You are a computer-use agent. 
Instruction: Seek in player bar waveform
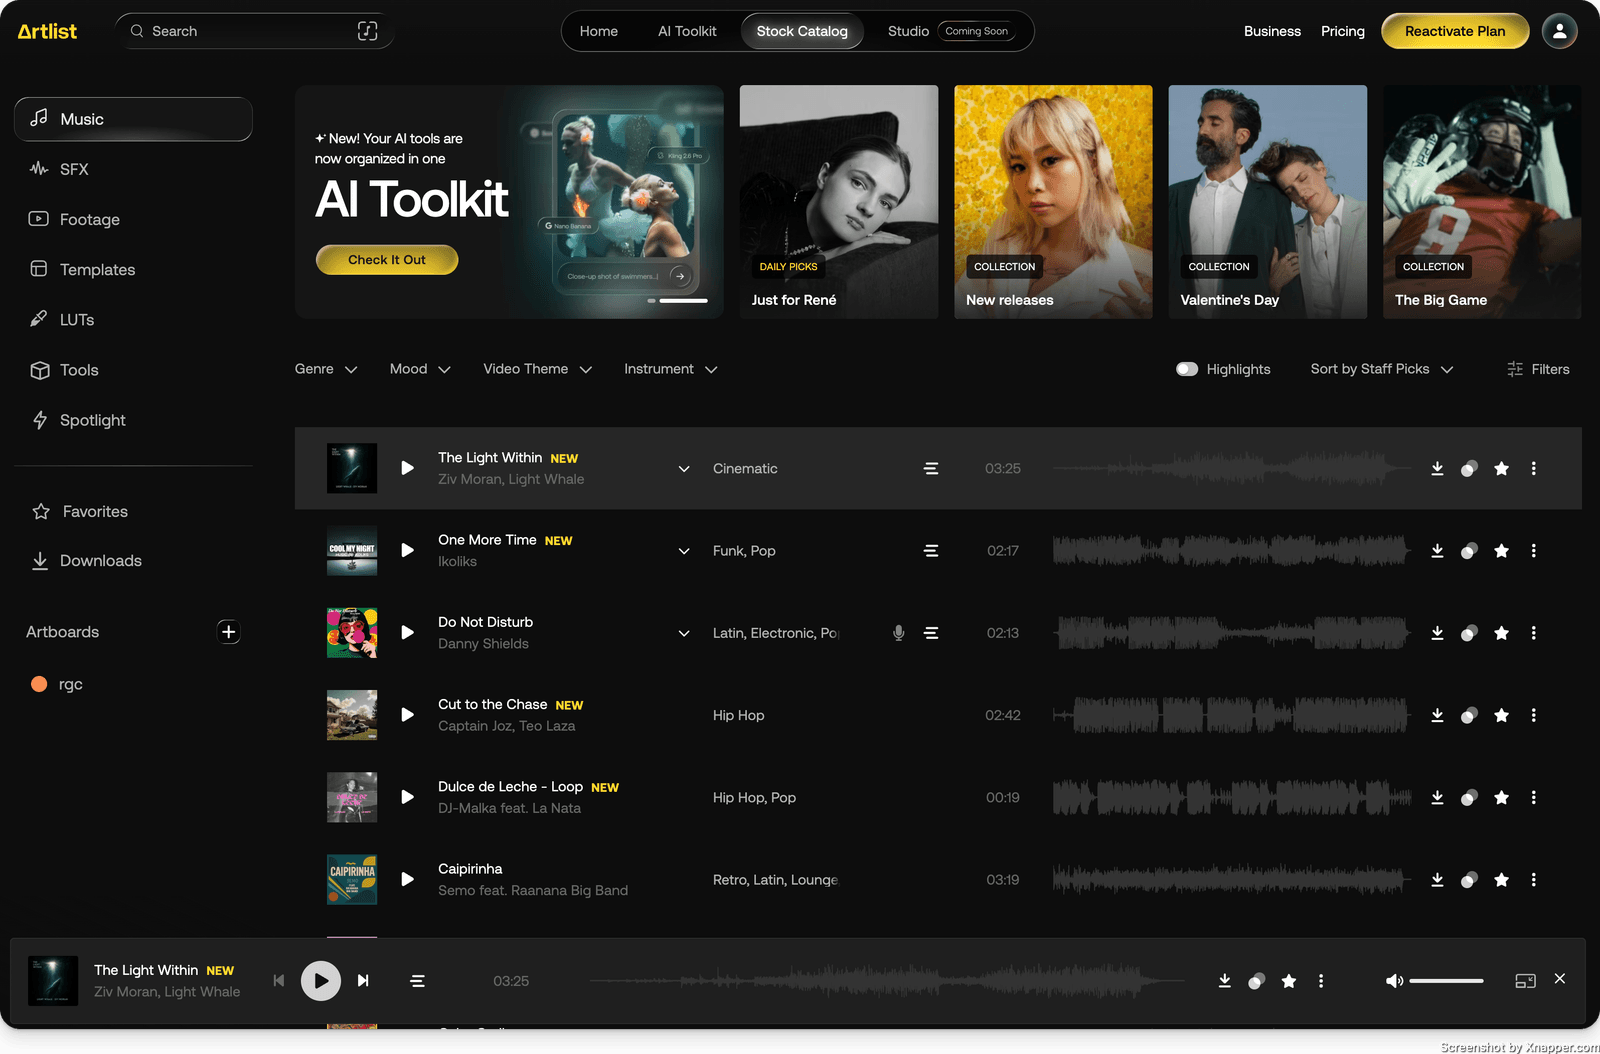[885, 981]
